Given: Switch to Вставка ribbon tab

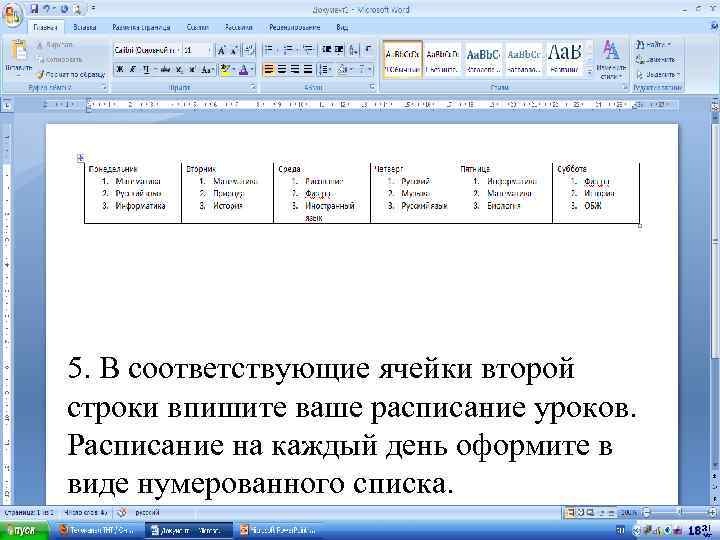Looking at the screenshot, I should (x=85, y=28).
